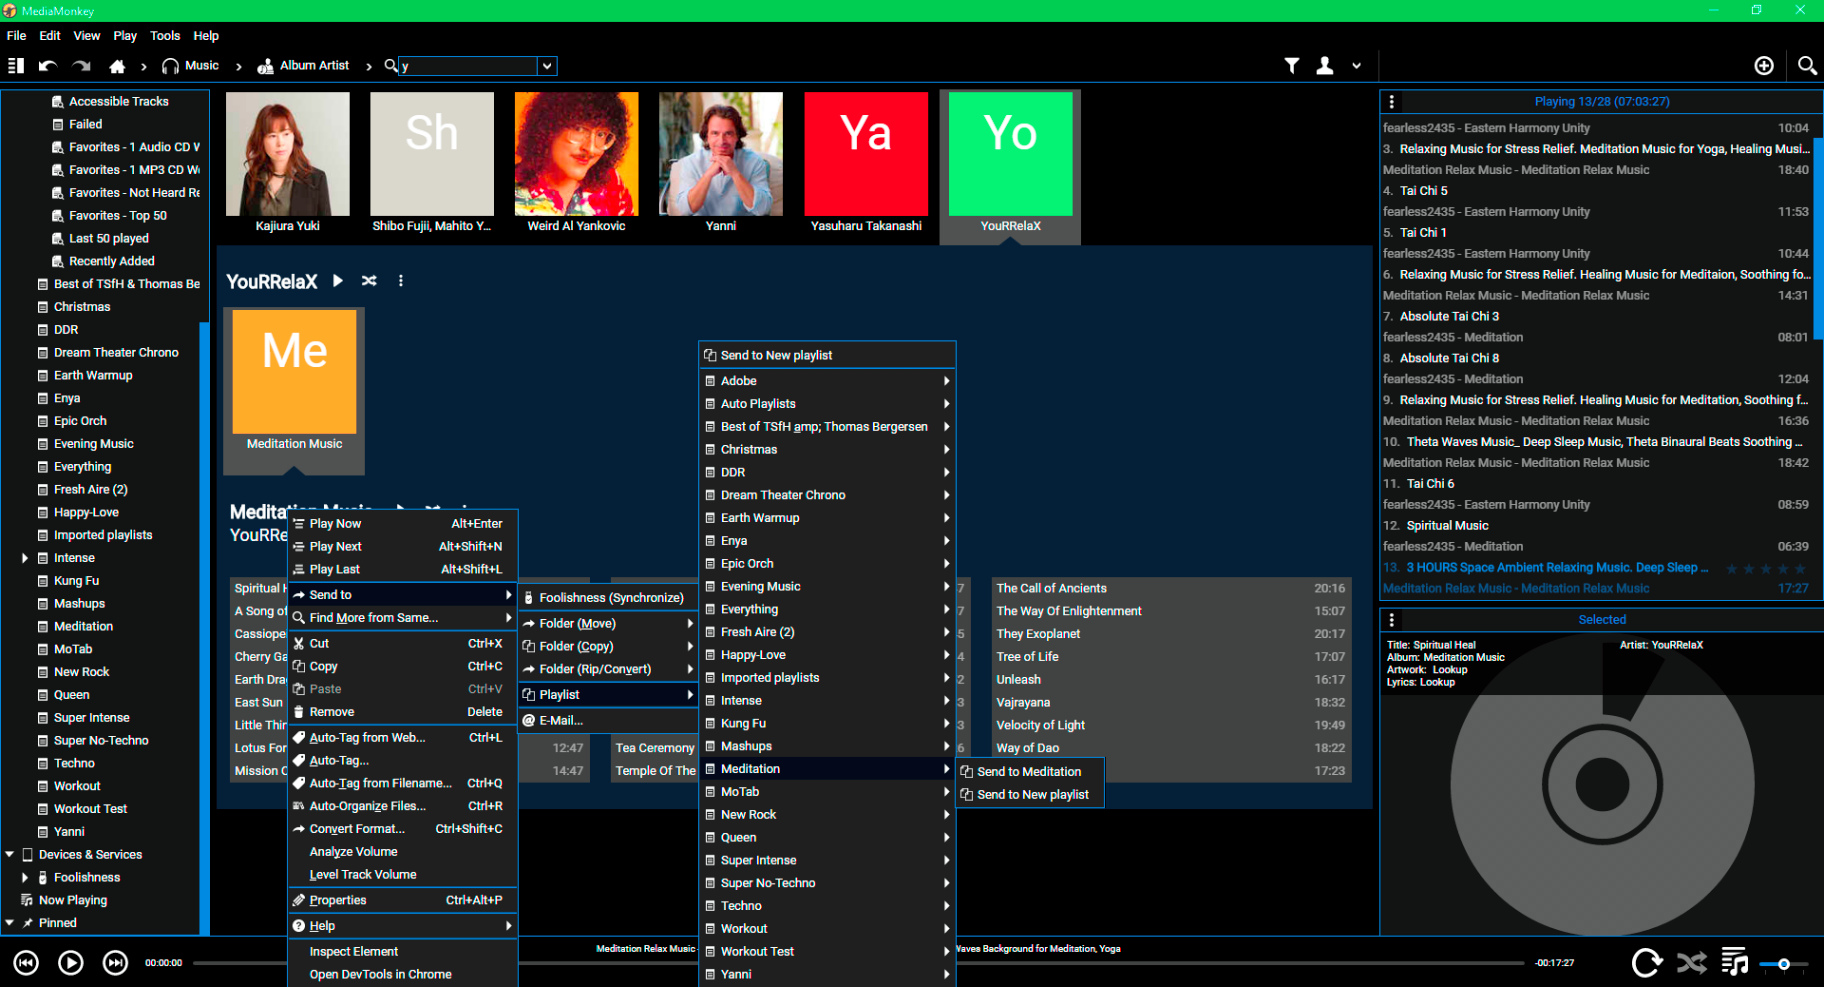Select Copy in context menu
Image resolution: width=1824 pixels, height=987 pixels.
coord(403,667)
